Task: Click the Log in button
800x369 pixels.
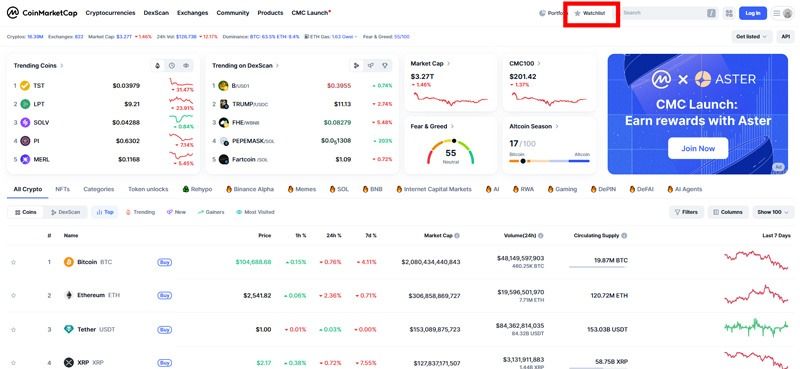Action: click(753, 13)
